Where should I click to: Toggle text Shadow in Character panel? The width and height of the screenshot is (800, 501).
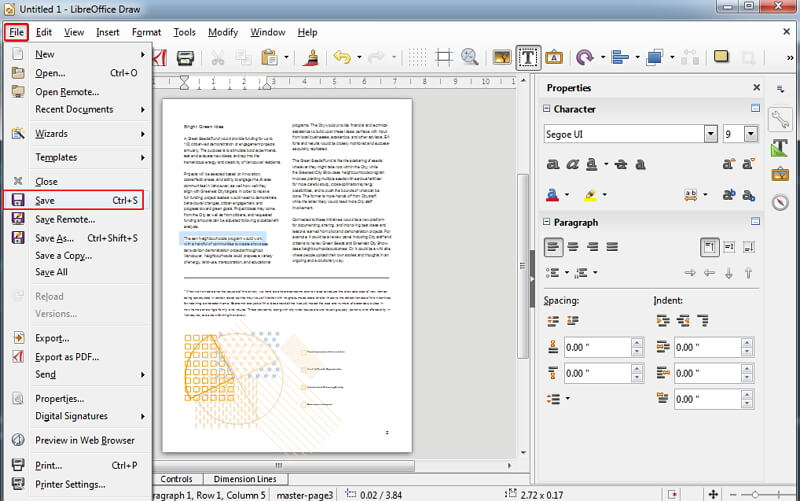click(x=641, y=164)
